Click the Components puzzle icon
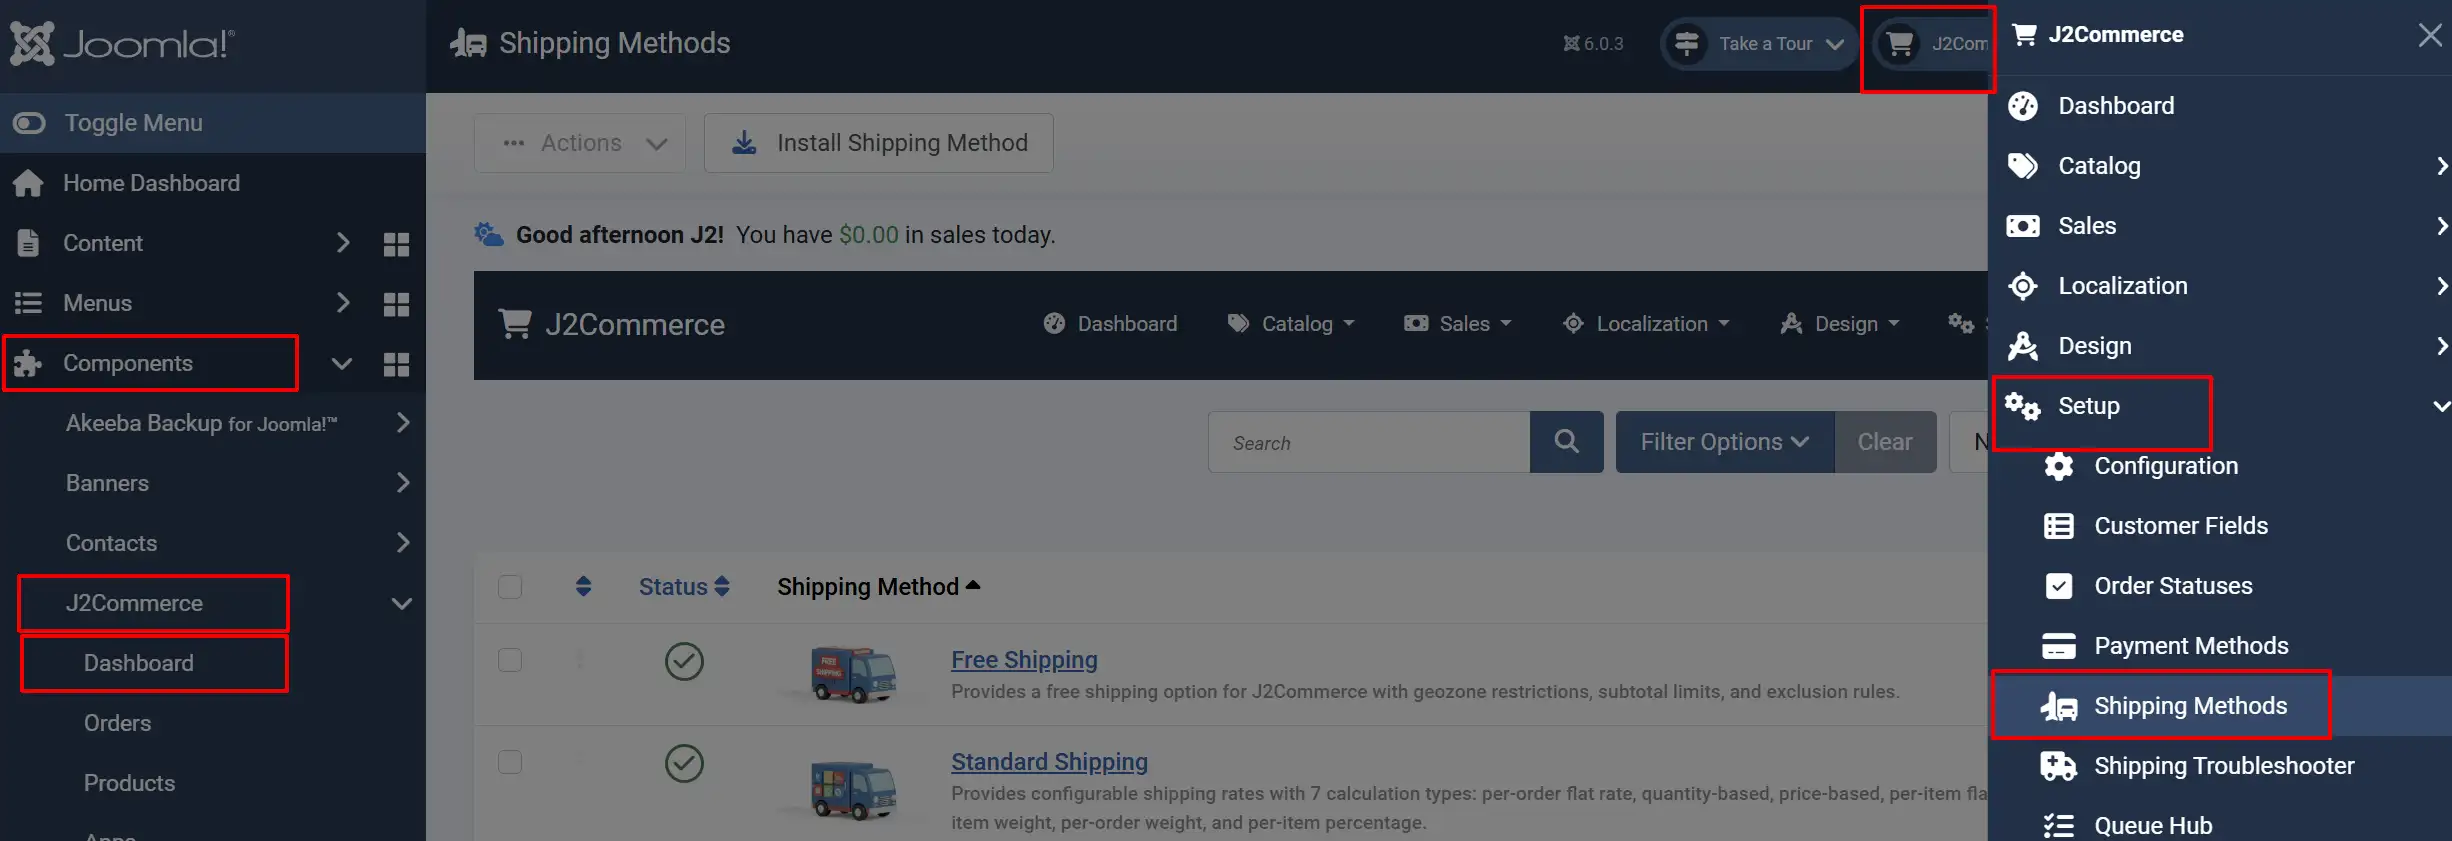This screenshot has height=841, width=2452. point(28,363)
